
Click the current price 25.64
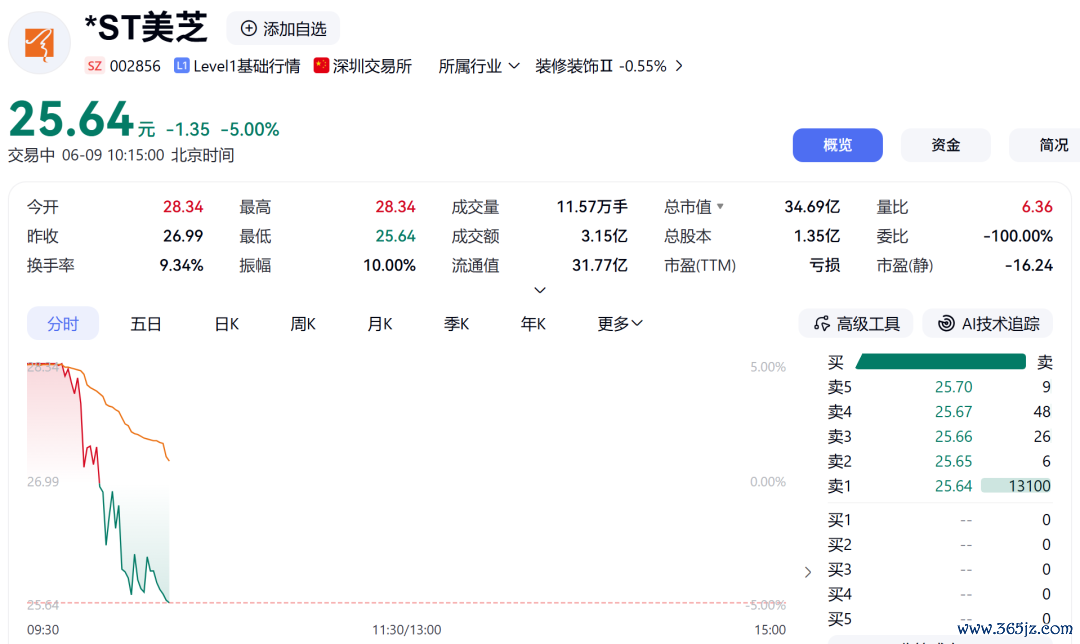point(71,119)
